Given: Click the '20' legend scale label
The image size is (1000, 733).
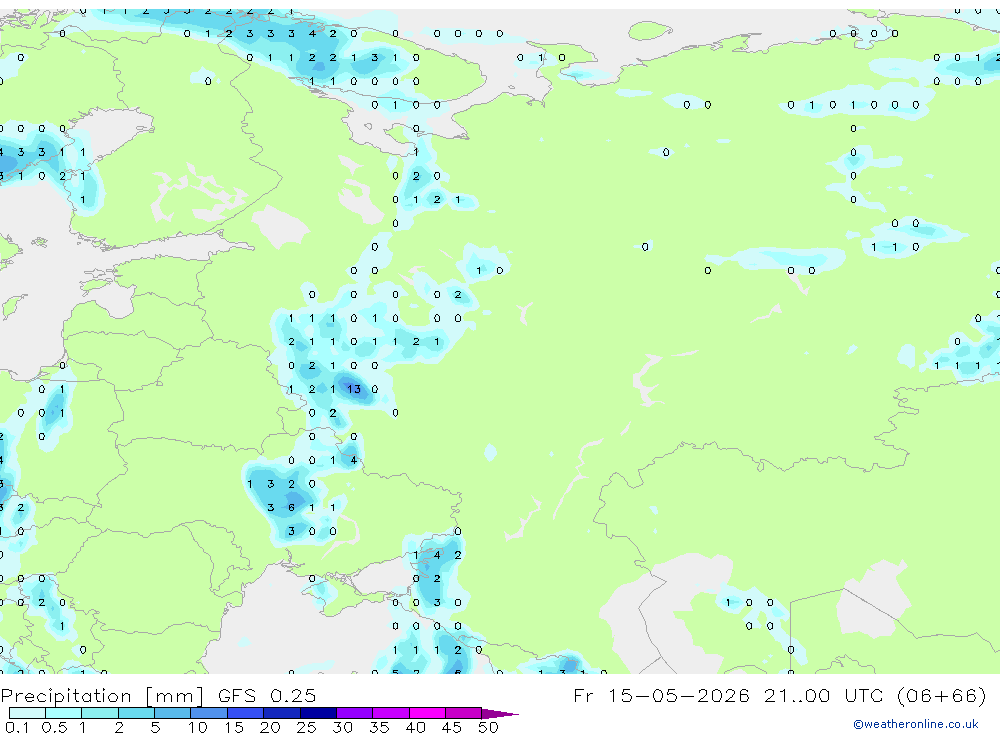Looking at the screenshot, I should tap(270, 727).
